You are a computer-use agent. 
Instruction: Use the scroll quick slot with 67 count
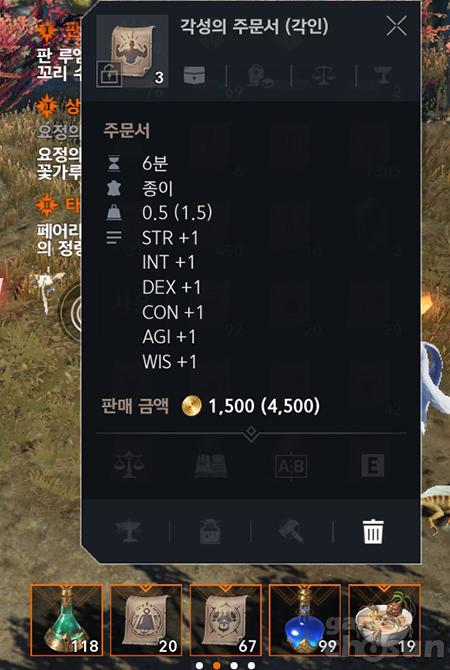pos(226,620)
